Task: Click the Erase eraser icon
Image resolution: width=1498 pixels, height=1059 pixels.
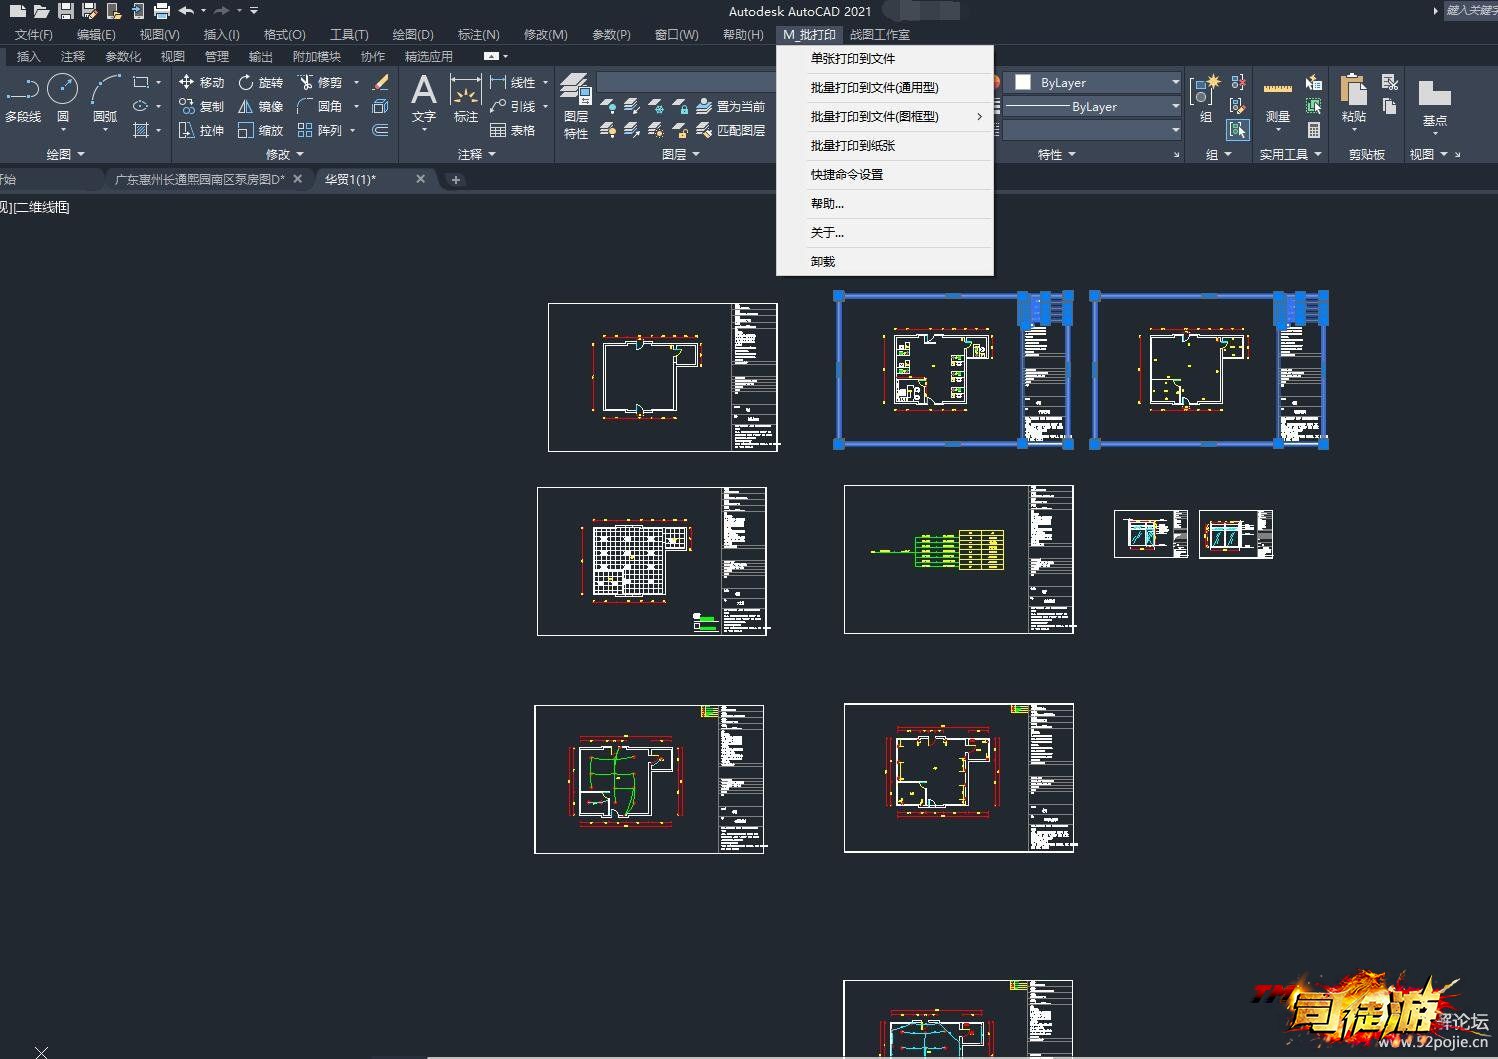Action: [x=380, y=82]
